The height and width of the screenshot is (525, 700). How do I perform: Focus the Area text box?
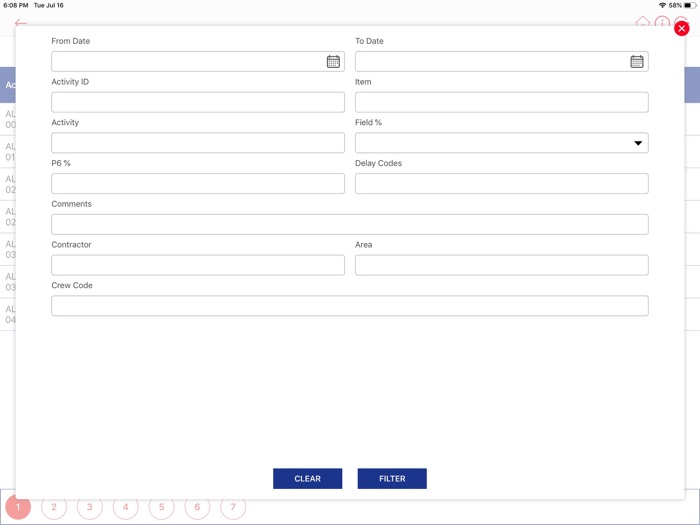point(501,265)
